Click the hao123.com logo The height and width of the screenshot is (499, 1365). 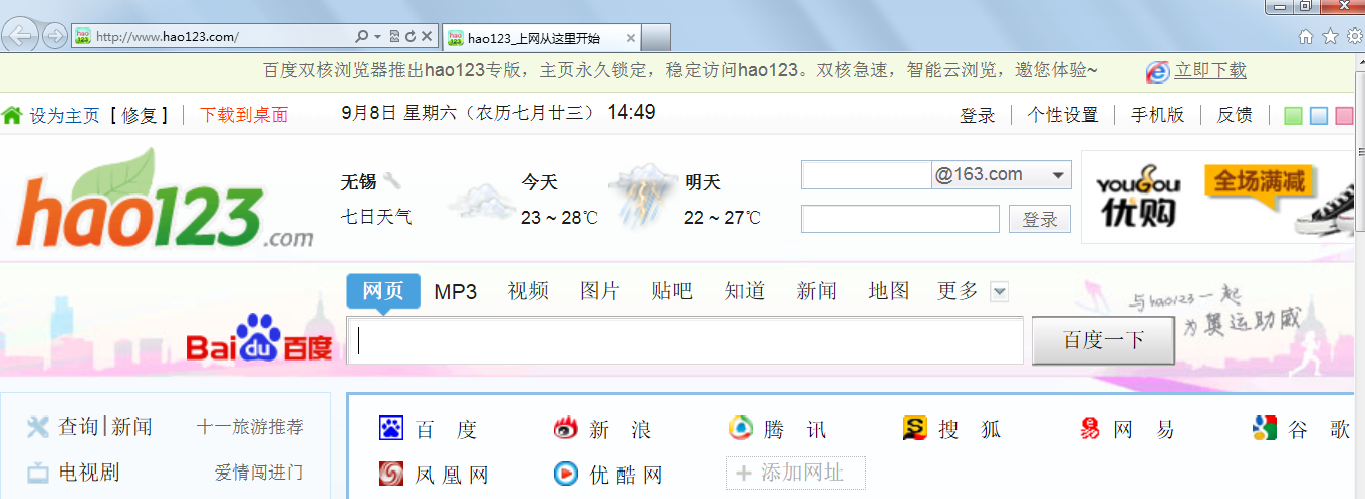coord(165,200)
